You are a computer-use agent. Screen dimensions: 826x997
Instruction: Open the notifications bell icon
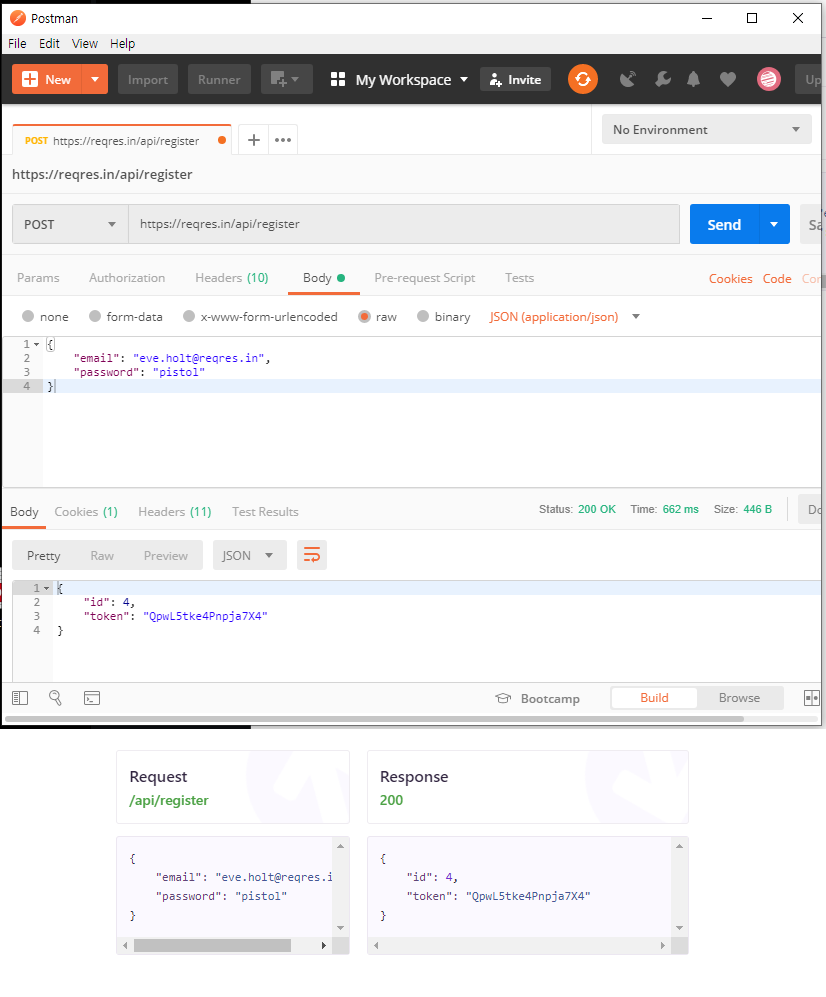click(694, 79)
